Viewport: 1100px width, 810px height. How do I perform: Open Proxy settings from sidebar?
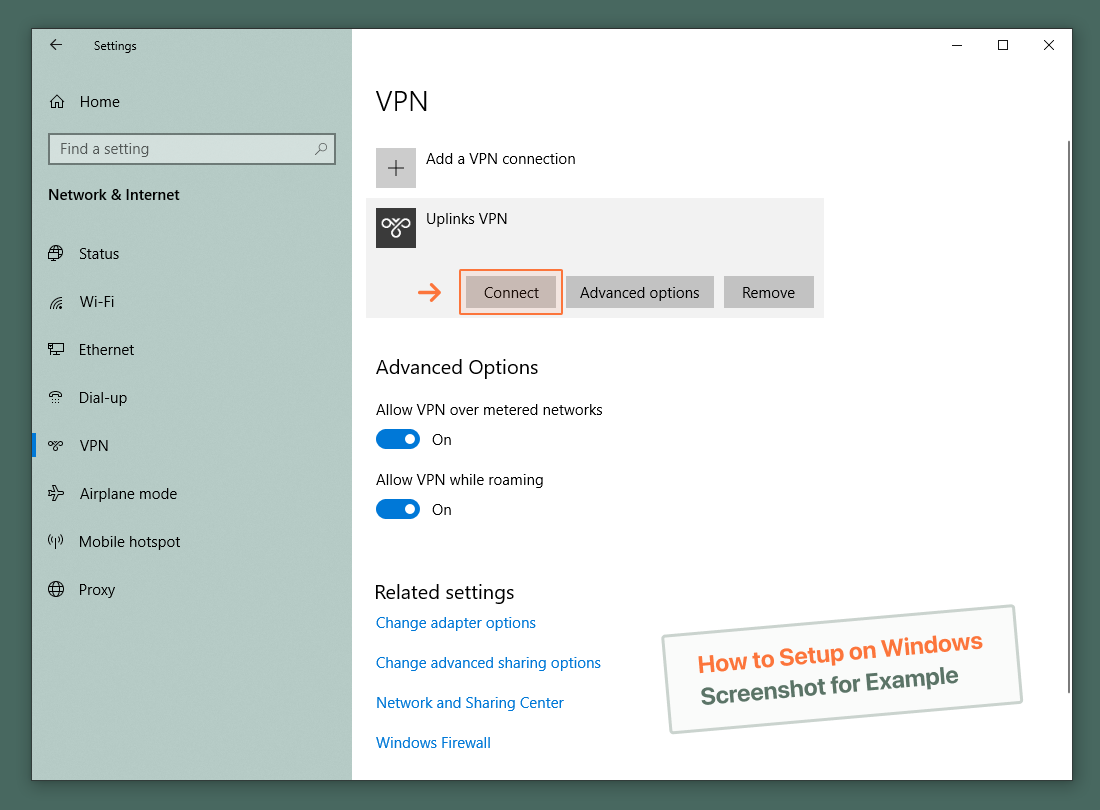point(55,589)
